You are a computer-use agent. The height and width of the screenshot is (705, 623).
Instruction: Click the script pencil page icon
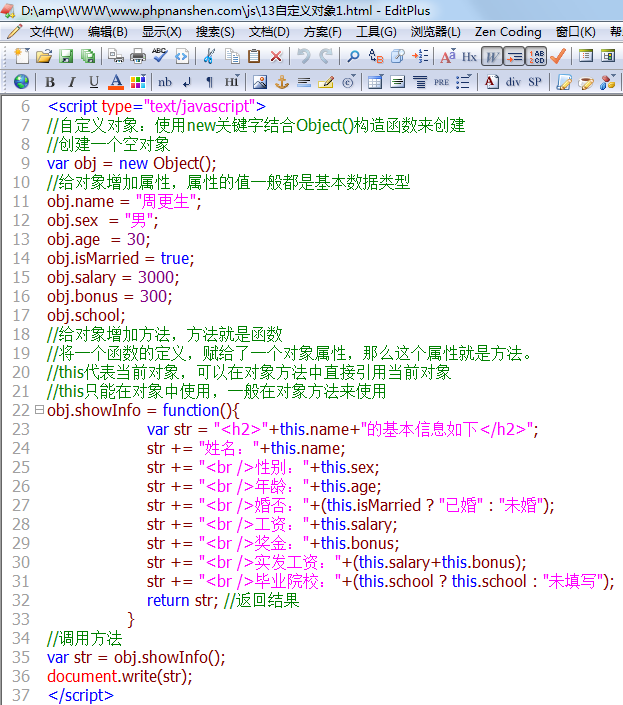[564, 82]
